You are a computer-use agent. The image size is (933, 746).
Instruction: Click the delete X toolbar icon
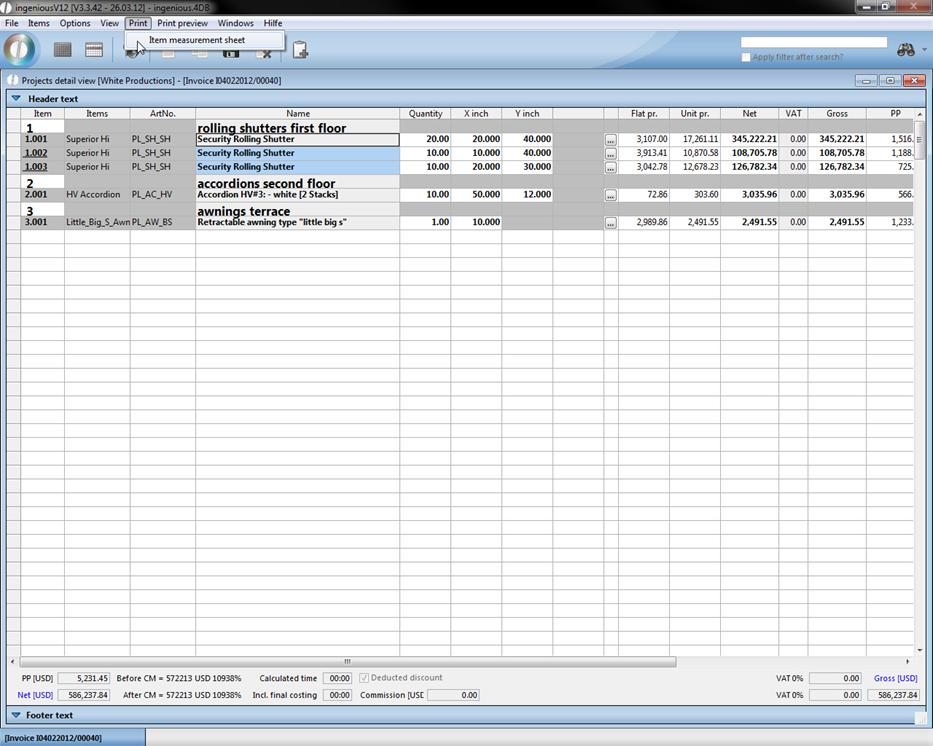(265, 53)
